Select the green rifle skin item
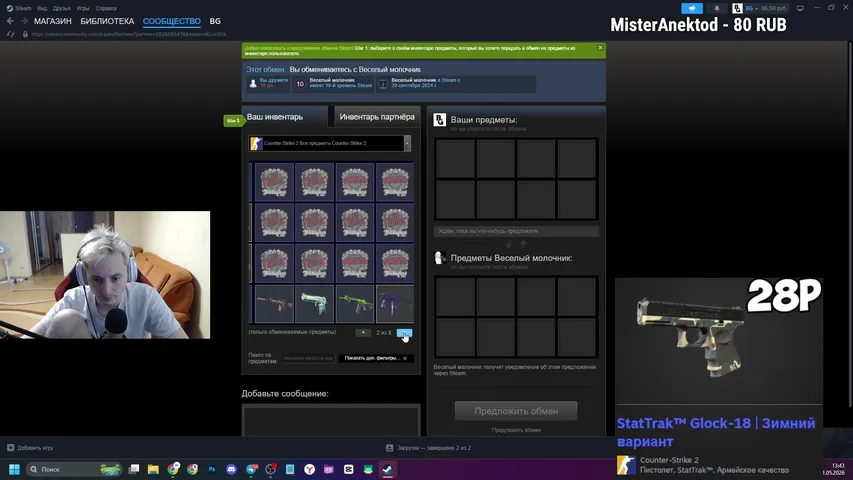853x480 pixels. click(x=355, y=304)
